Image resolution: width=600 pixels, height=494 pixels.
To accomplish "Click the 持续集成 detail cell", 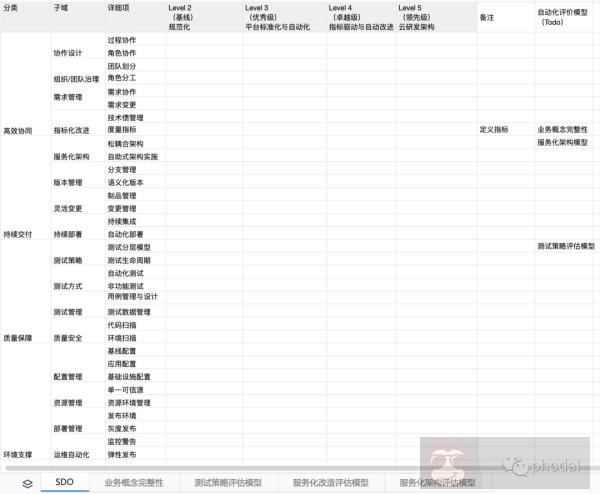I will 135,221.
